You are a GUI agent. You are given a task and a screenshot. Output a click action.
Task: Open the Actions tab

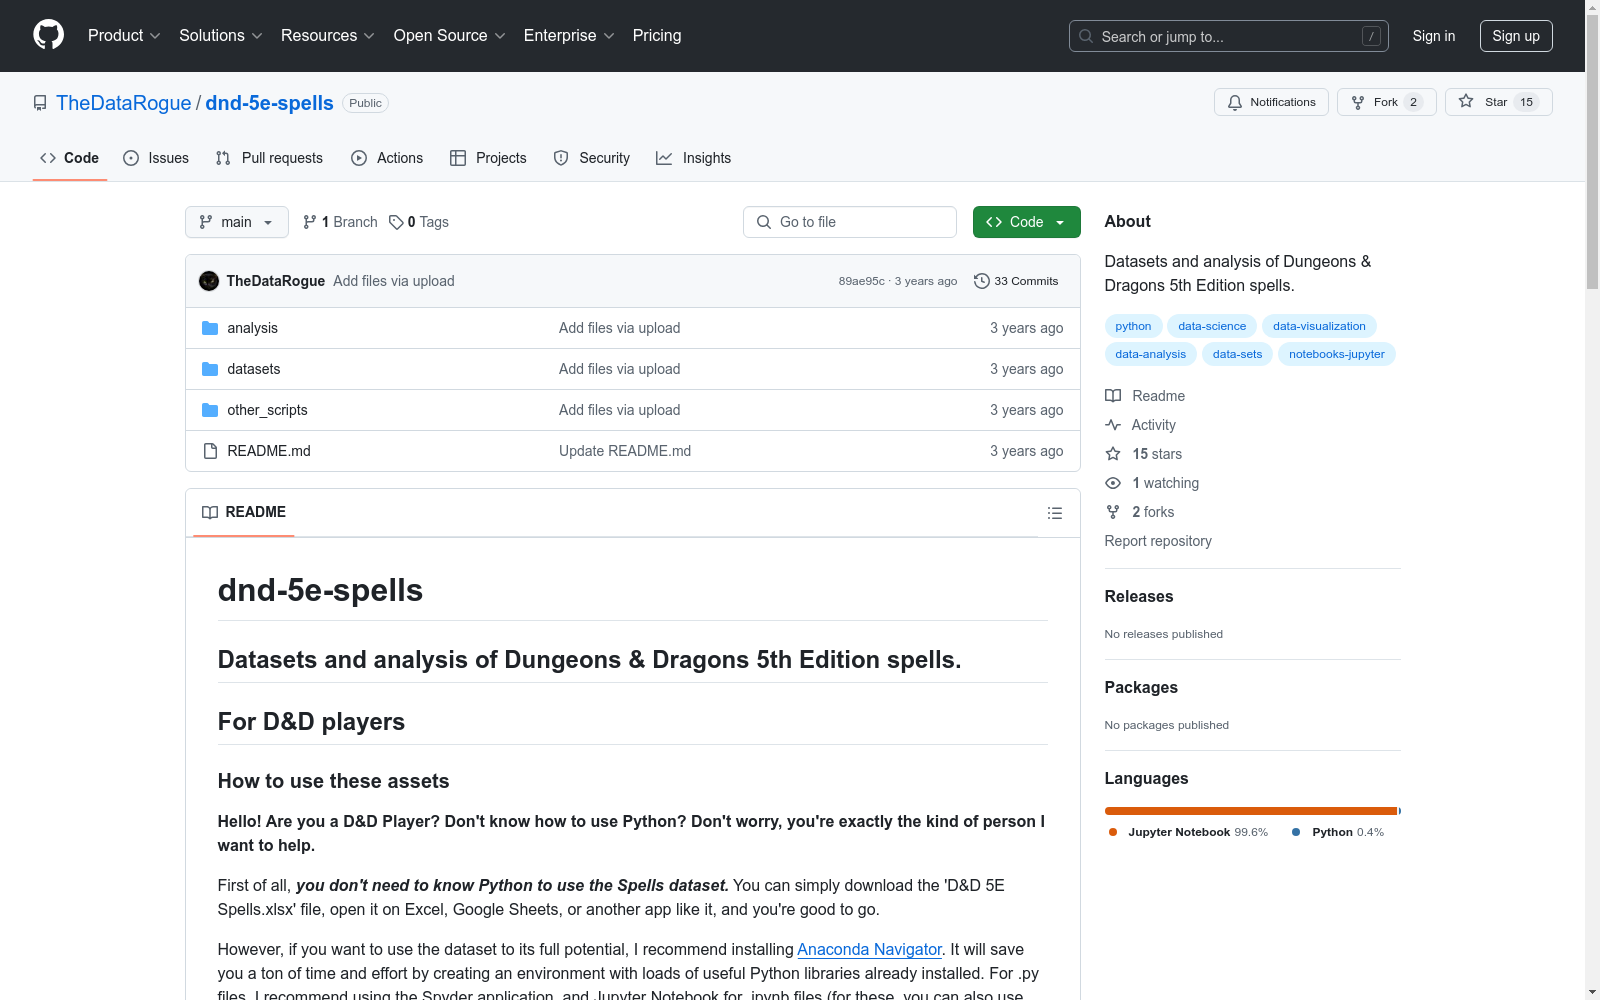pos(387,158)
